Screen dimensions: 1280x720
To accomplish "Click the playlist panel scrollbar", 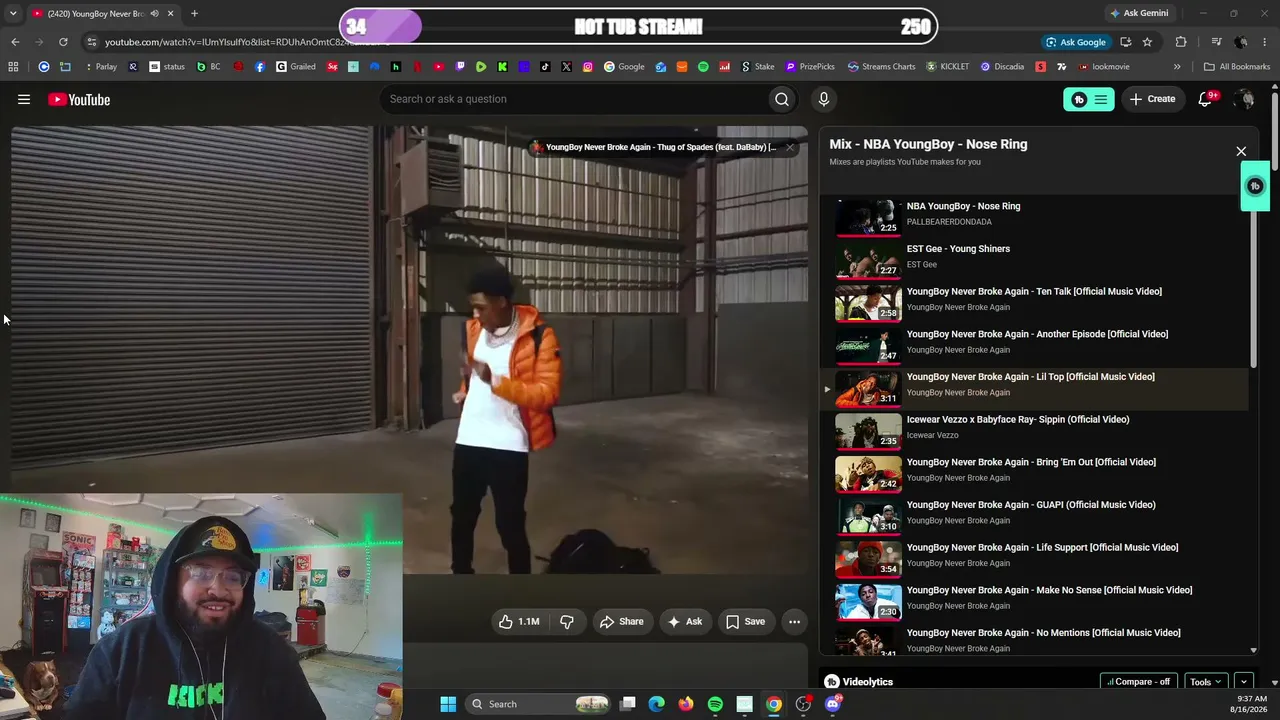I will (1253, 290).
